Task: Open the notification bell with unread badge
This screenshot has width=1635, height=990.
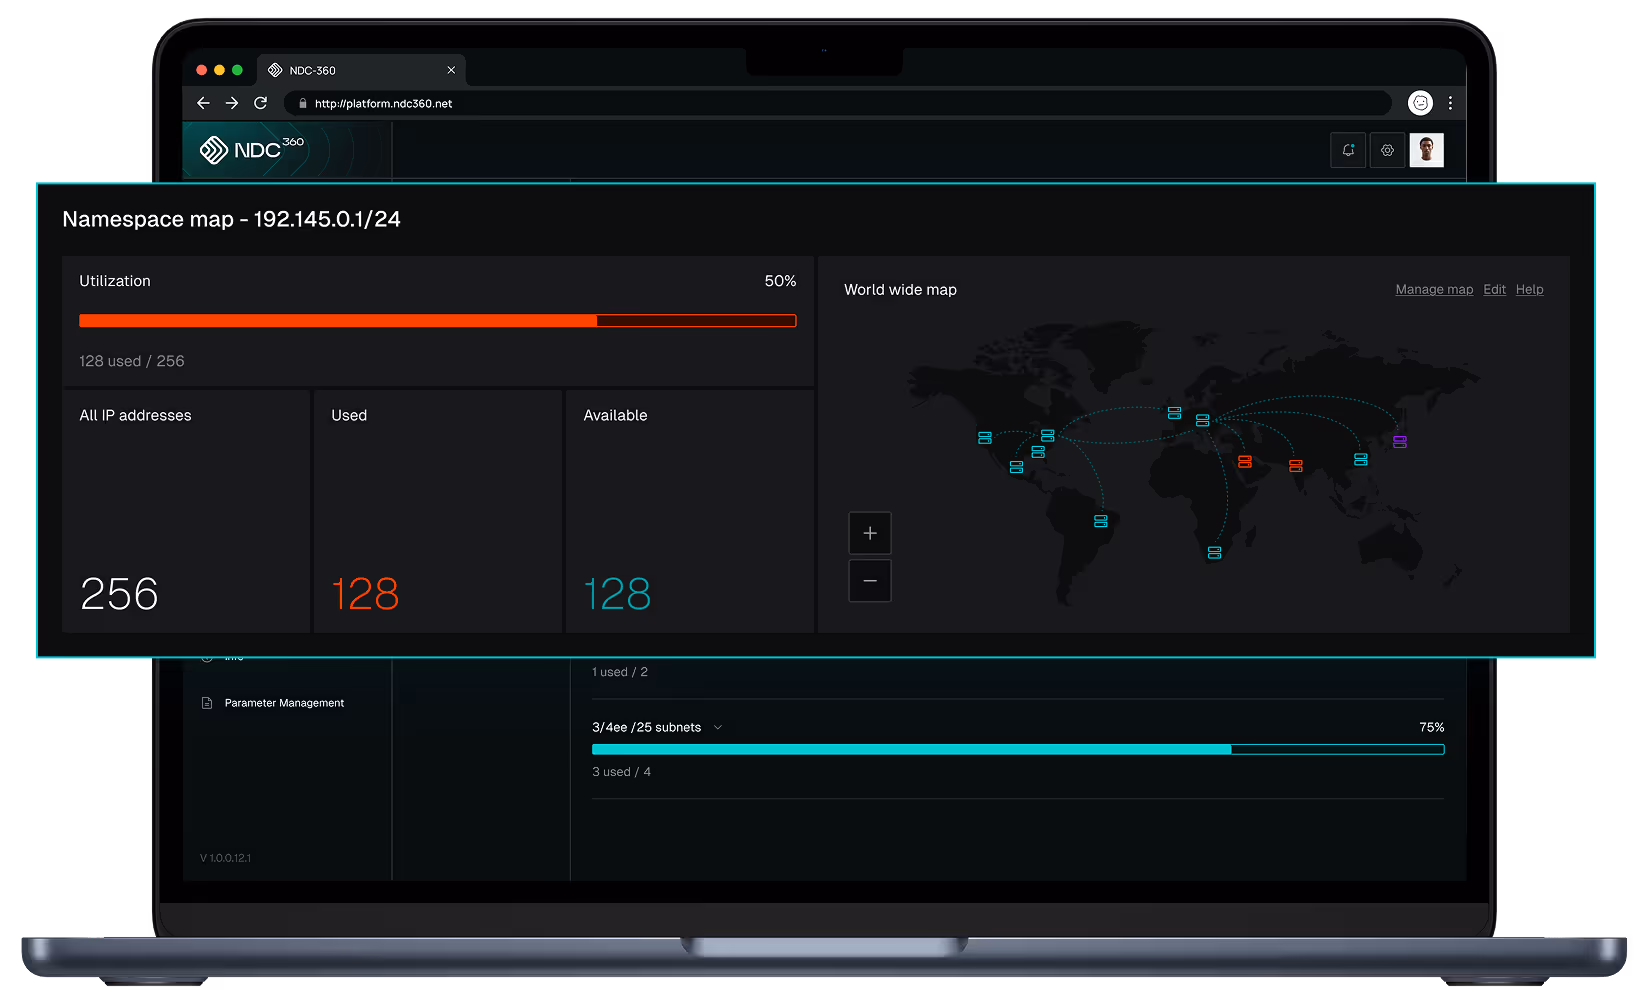Action: 1347,149
